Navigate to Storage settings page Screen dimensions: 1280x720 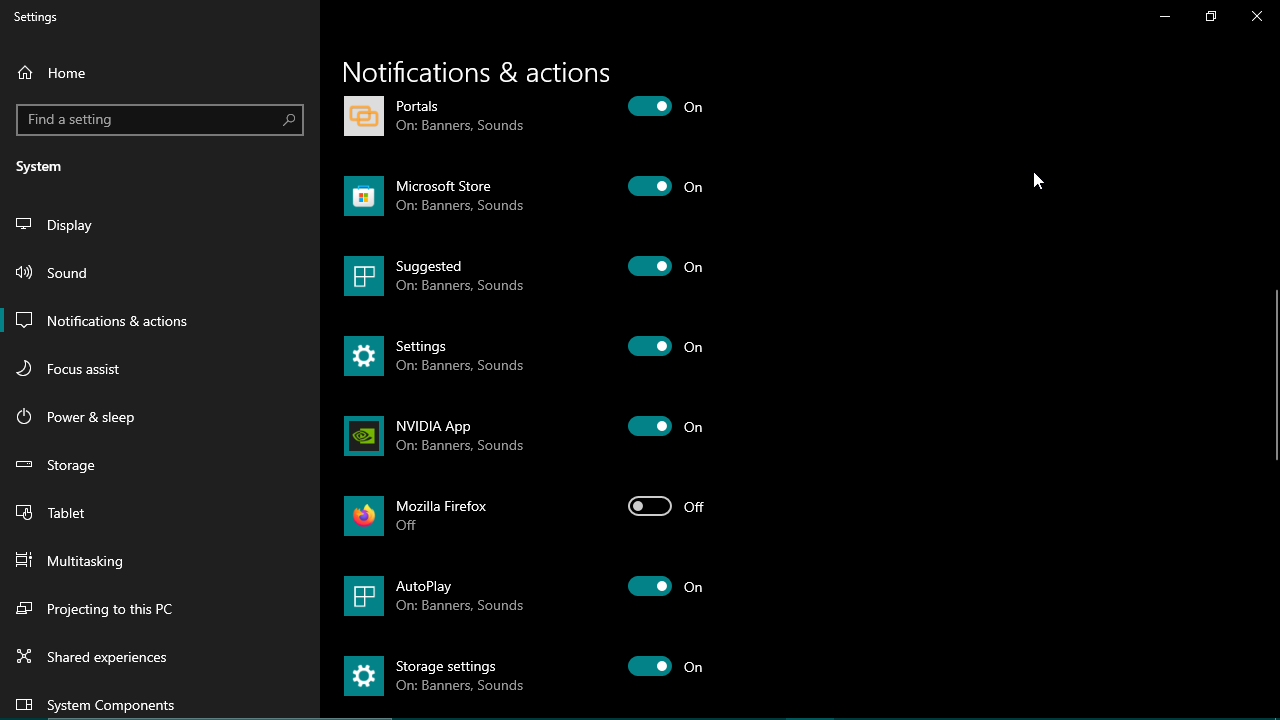click(x=160, y=465)
